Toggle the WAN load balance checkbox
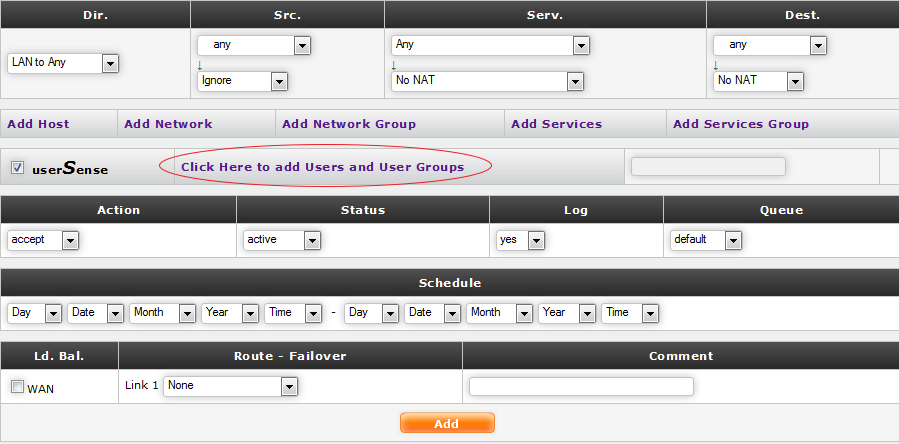899x444 pixels. [17, 387]
